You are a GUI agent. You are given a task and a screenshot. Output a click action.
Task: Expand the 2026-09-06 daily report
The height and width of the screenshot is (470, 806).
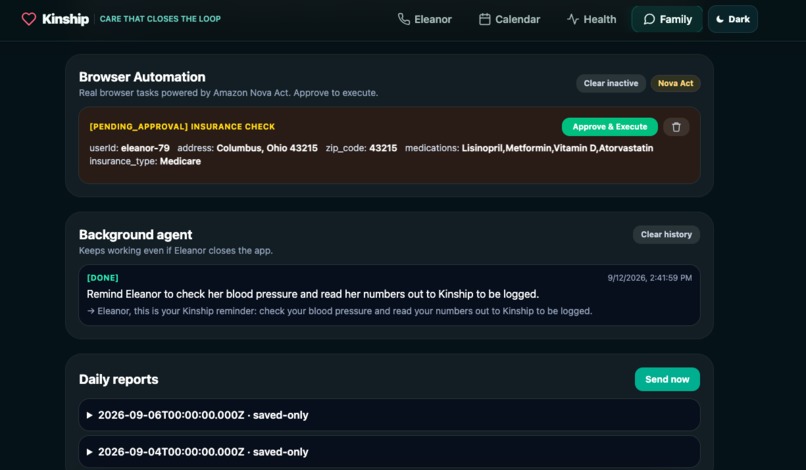pos(389,415)
